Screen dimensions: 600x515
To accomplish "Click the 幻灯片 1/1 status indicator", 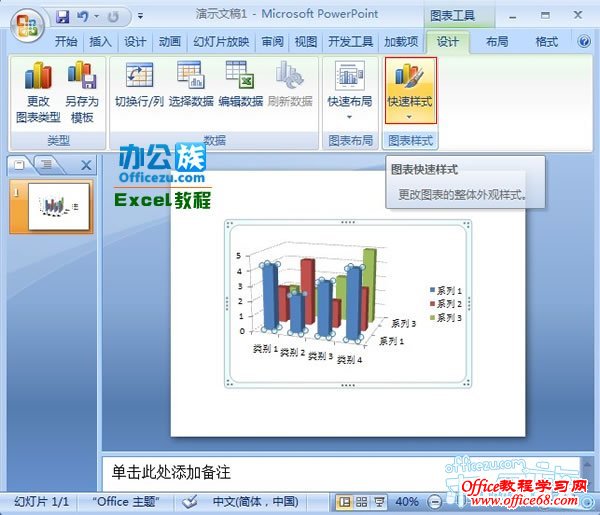I will 41,501.
